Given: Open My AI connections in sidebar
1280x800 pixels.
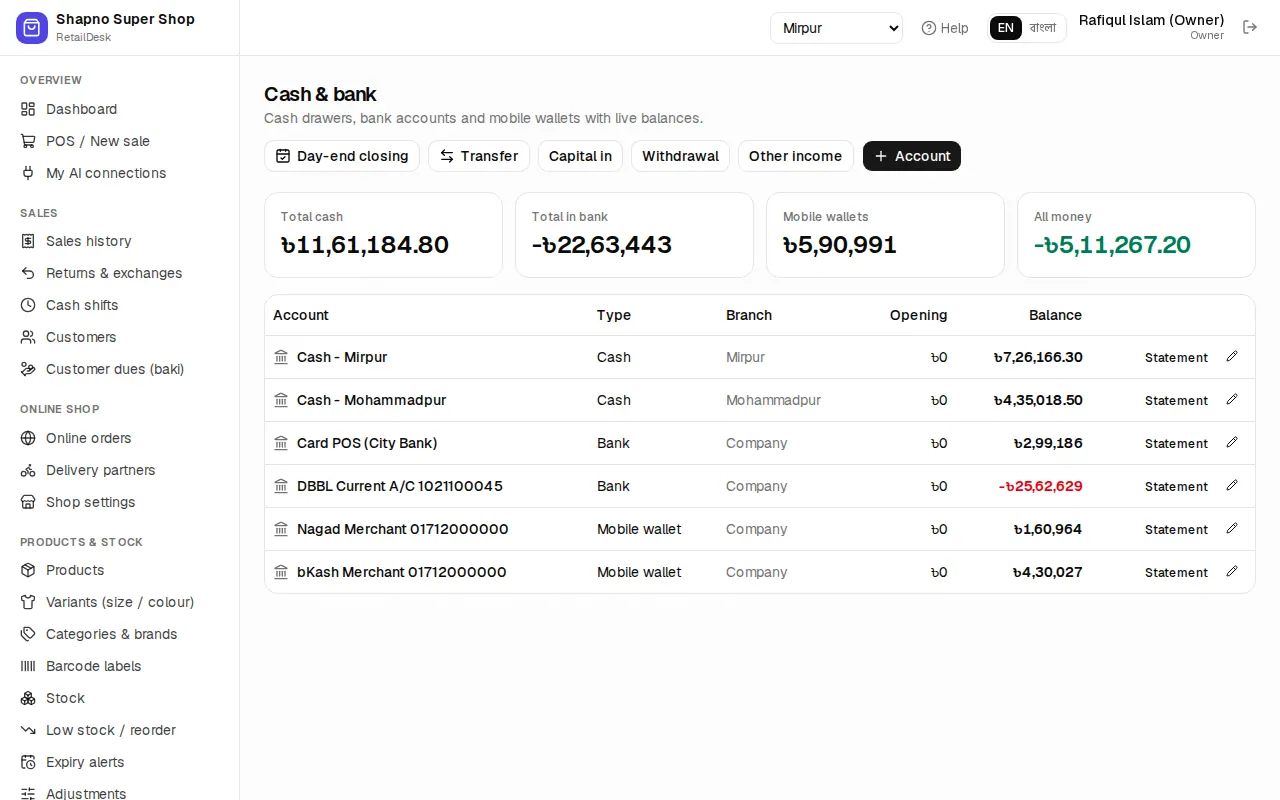Looking at the screenshot, I should [x=120, y=173].
